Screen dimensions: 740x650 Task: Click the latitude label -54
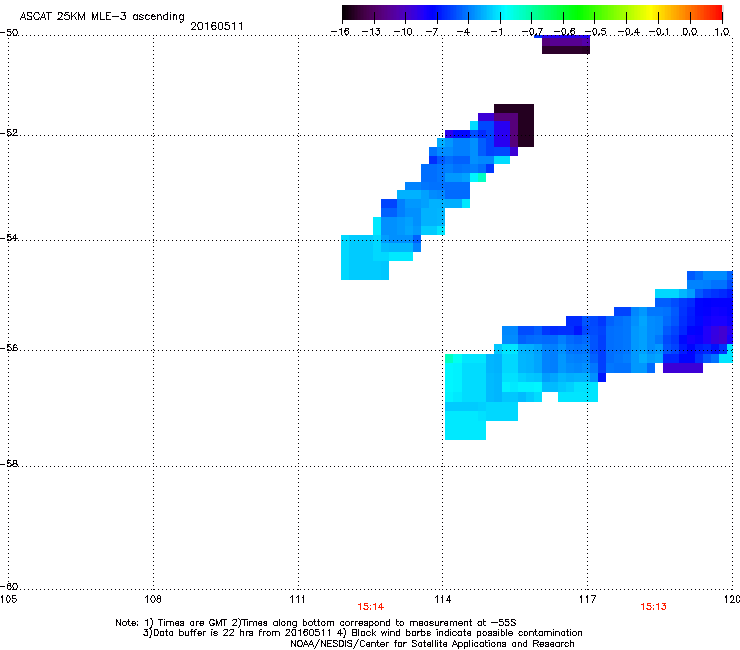tap(9, 238)
